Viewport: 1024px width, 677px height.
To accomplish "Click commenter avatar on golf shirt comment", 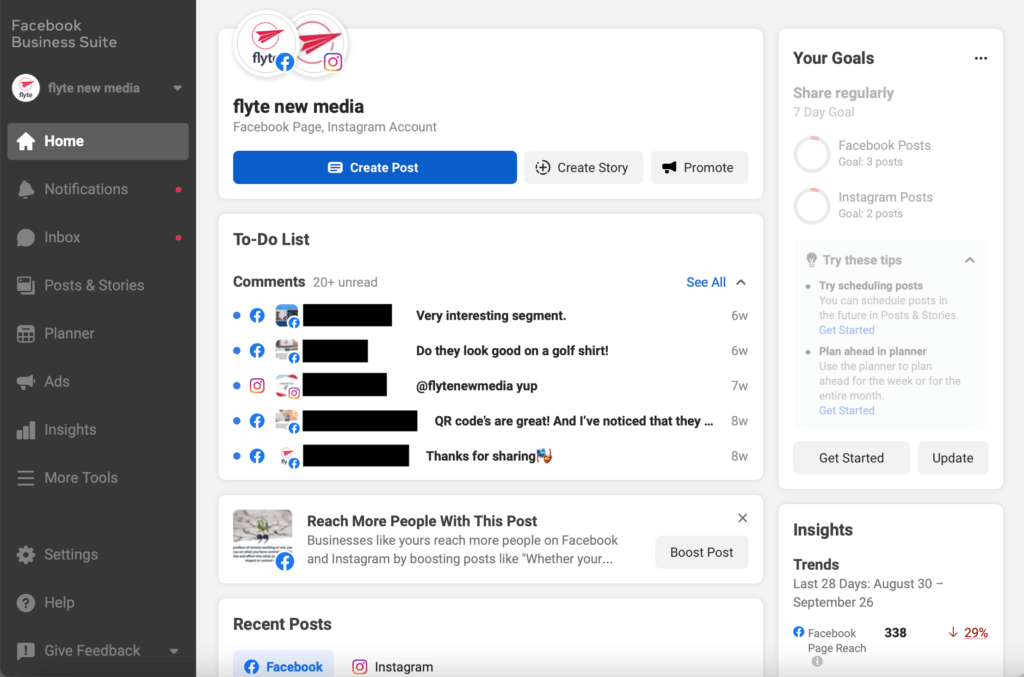I will (x=287, y=351).
